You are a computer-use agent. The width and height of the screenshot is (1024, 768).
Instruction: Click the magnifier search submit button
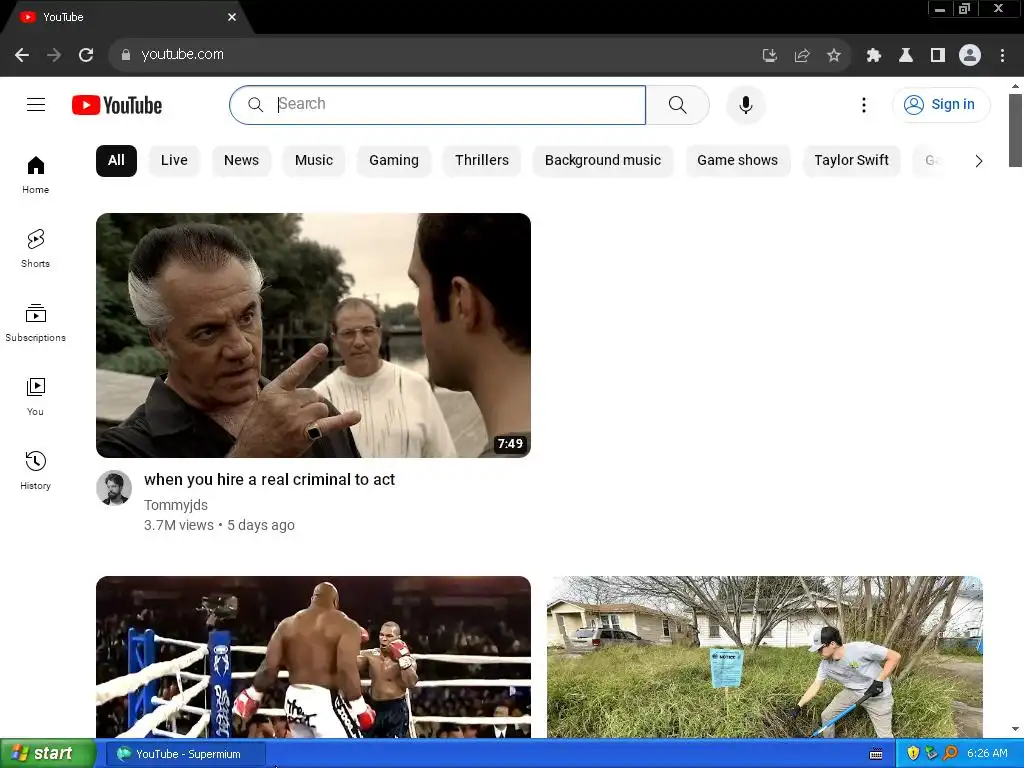677,104
